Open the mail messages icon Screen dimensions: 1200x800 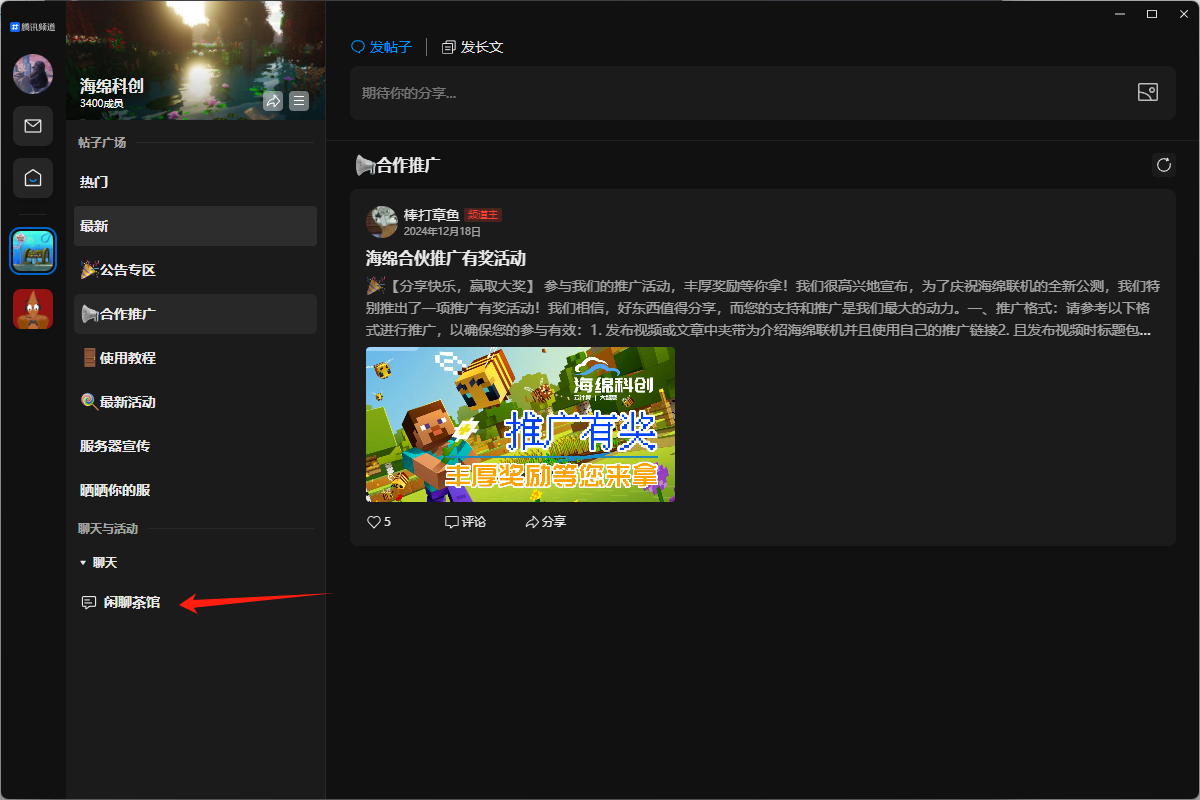33,126
